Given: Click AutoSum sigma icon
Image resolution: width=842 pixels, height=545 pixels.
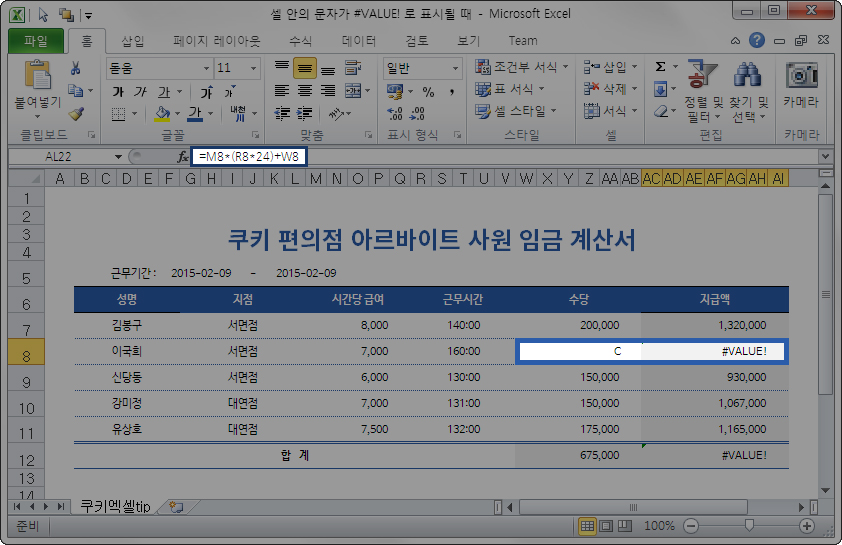Looking at the screenshot, I should 660,67.
